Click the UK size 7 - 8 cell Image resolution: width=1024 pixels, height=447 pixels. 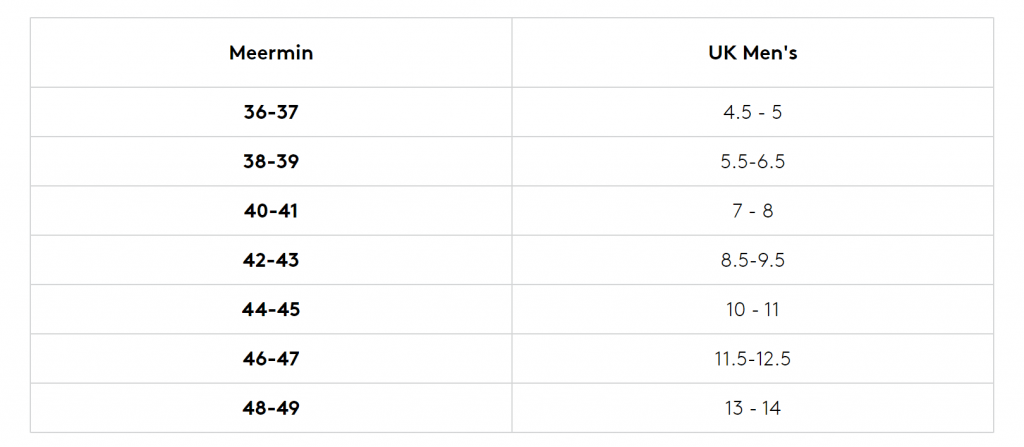coord(752,210)
